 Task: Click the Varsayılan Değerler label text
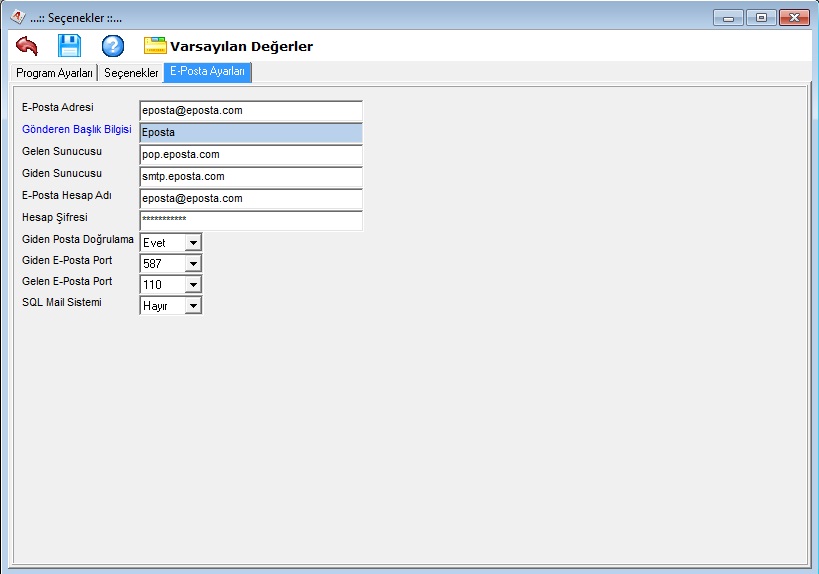pos(241,46)
